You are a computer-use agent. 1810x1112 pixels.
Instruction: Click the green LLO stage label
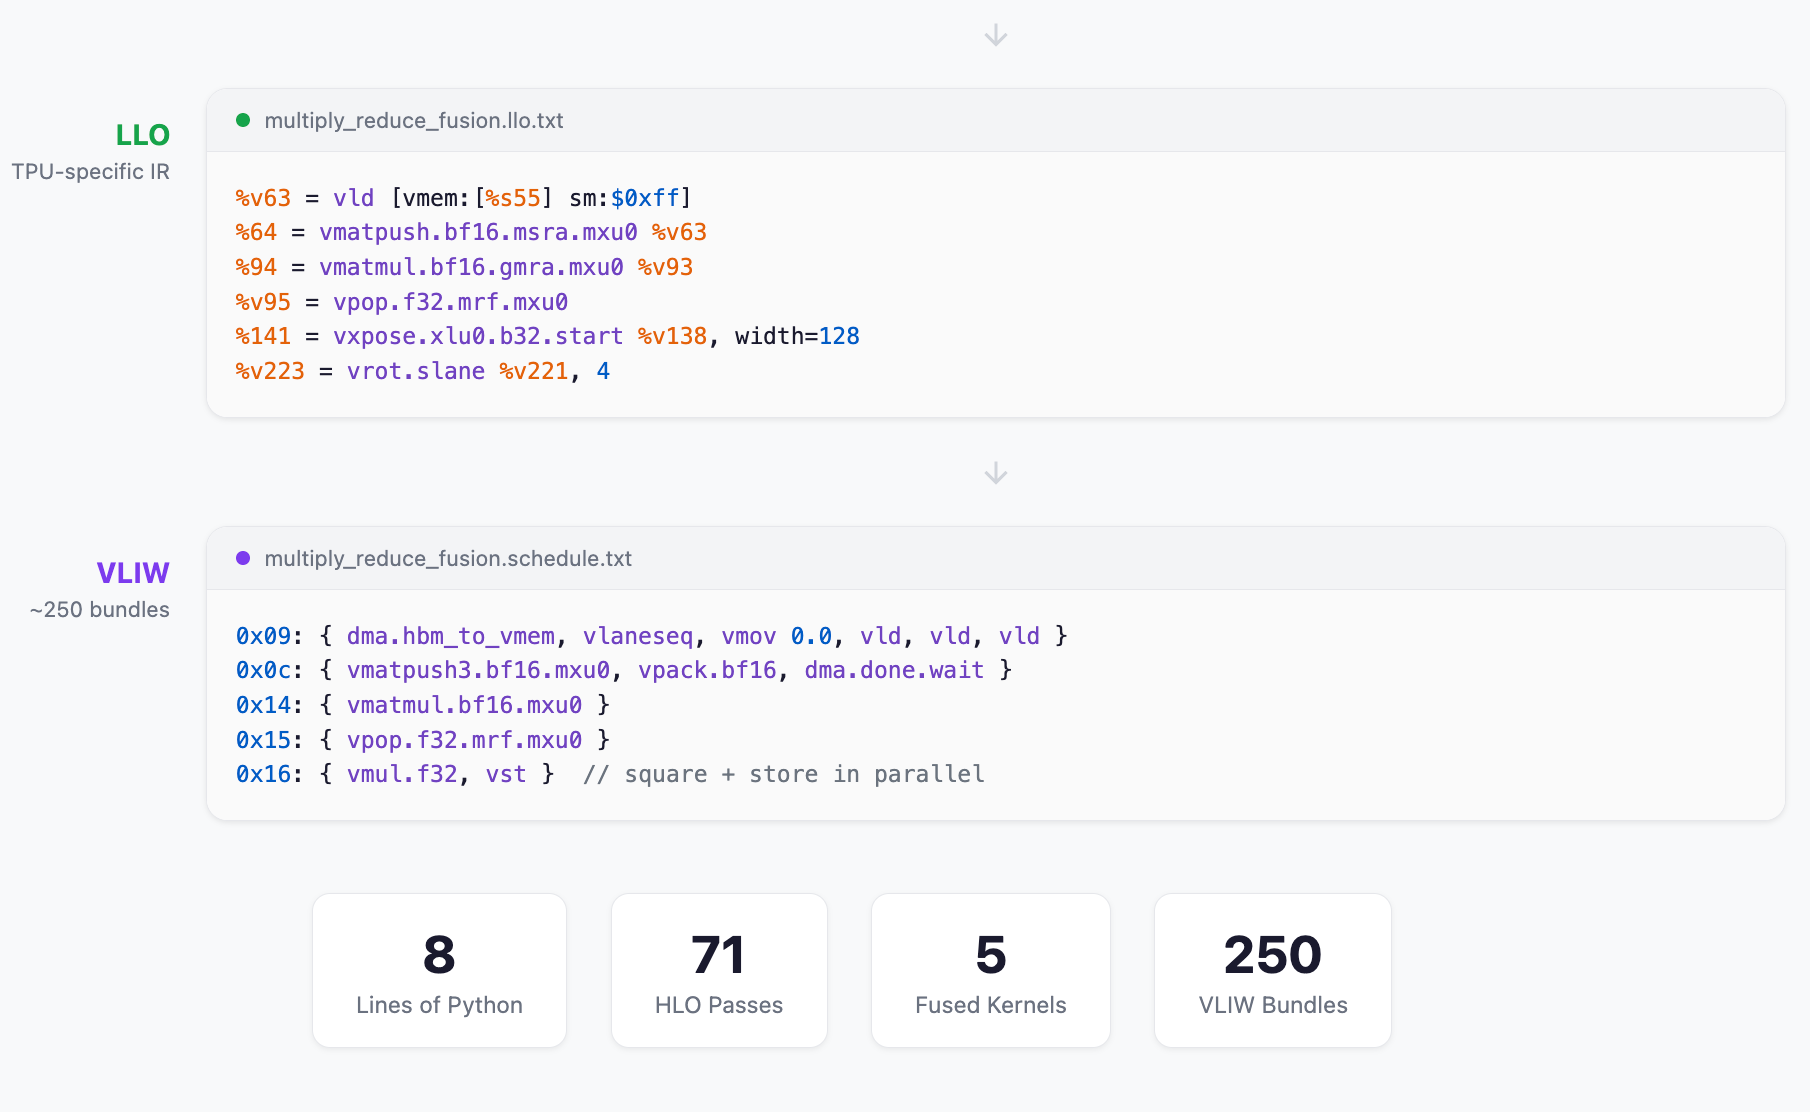point(143,135)
